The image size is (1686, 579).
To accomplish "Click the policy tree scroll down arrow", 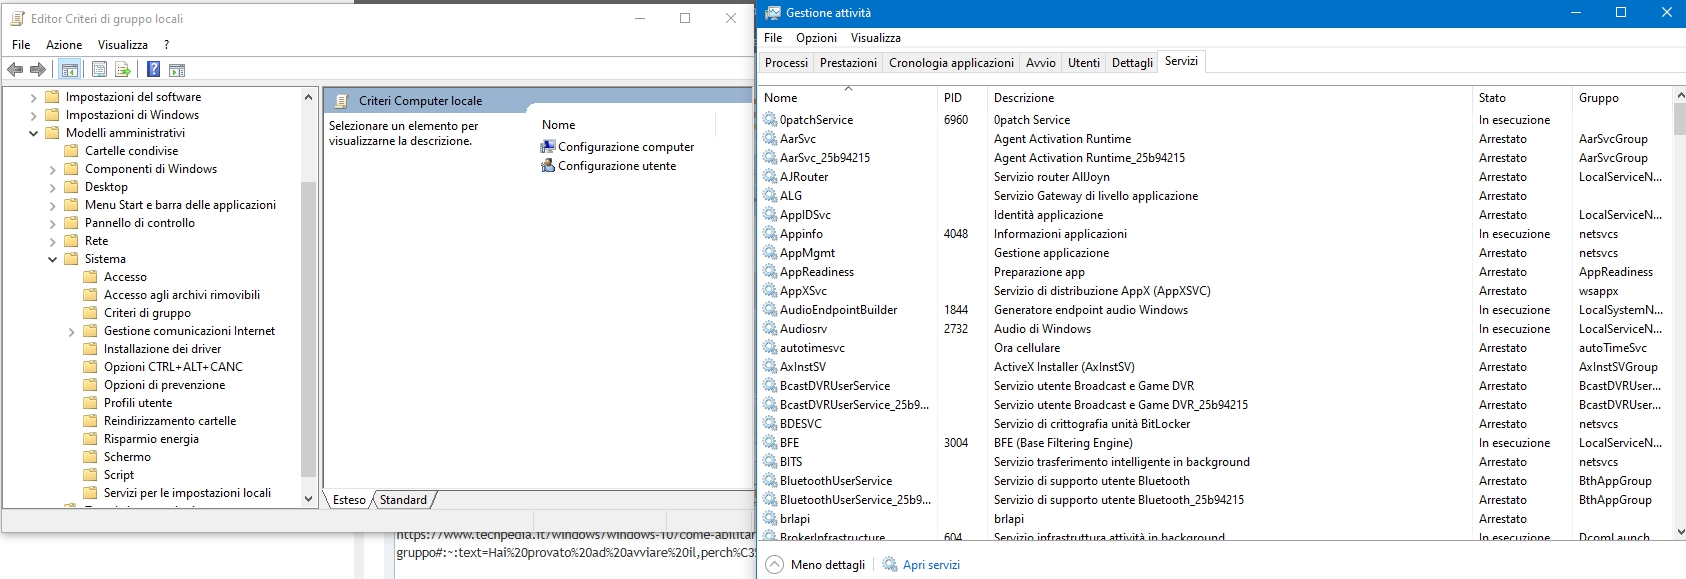I will 308,498.
